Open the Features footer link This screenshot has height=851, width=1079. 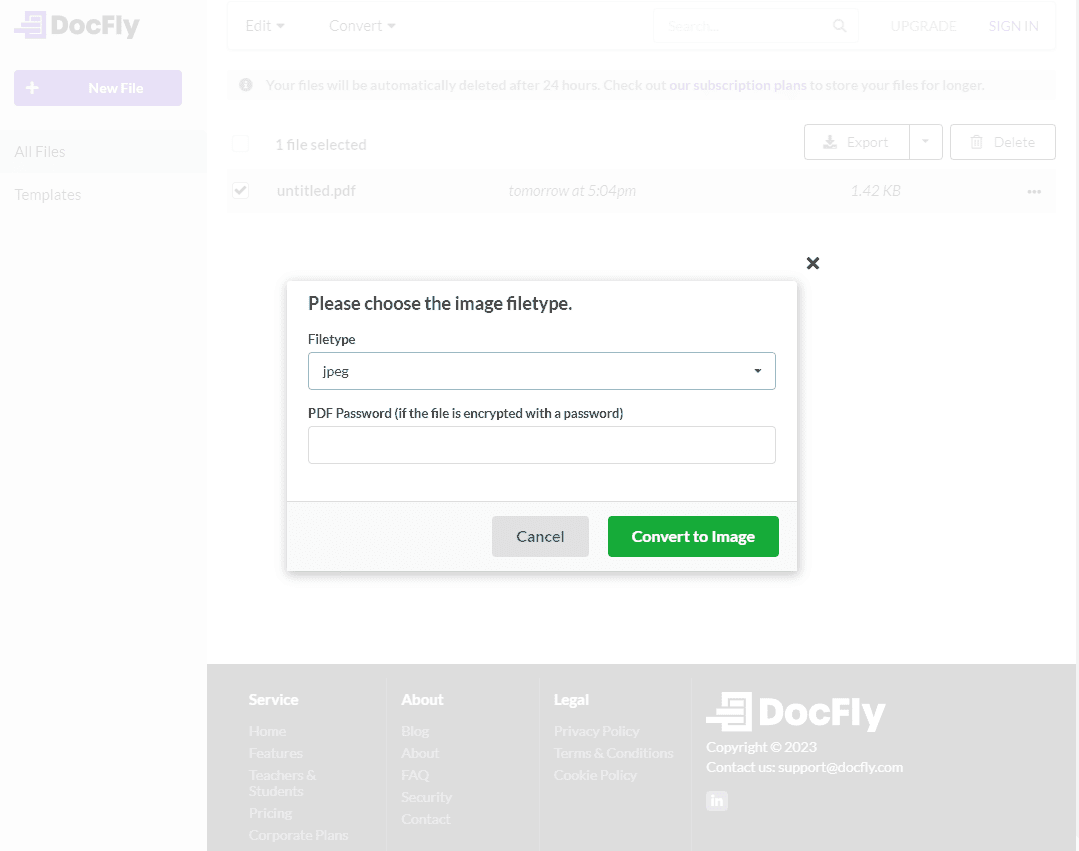click(275, 753)
